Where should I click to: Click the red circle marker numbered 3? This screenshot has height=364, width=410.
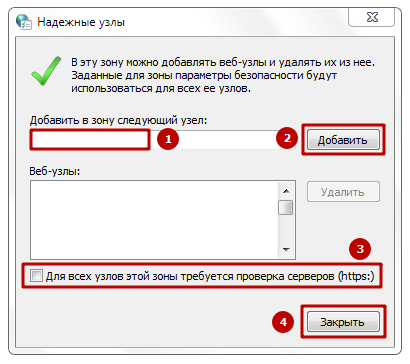click(360, 249)
